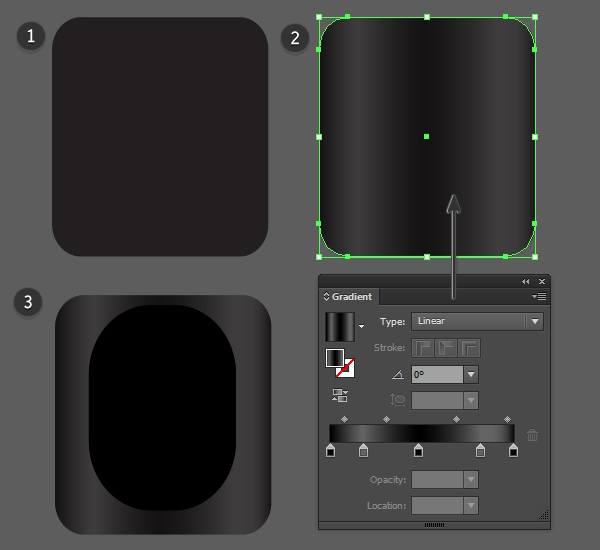Choose apply gradient across stroke option
This screenshot has width=600, height=550.
click(469, 348)
